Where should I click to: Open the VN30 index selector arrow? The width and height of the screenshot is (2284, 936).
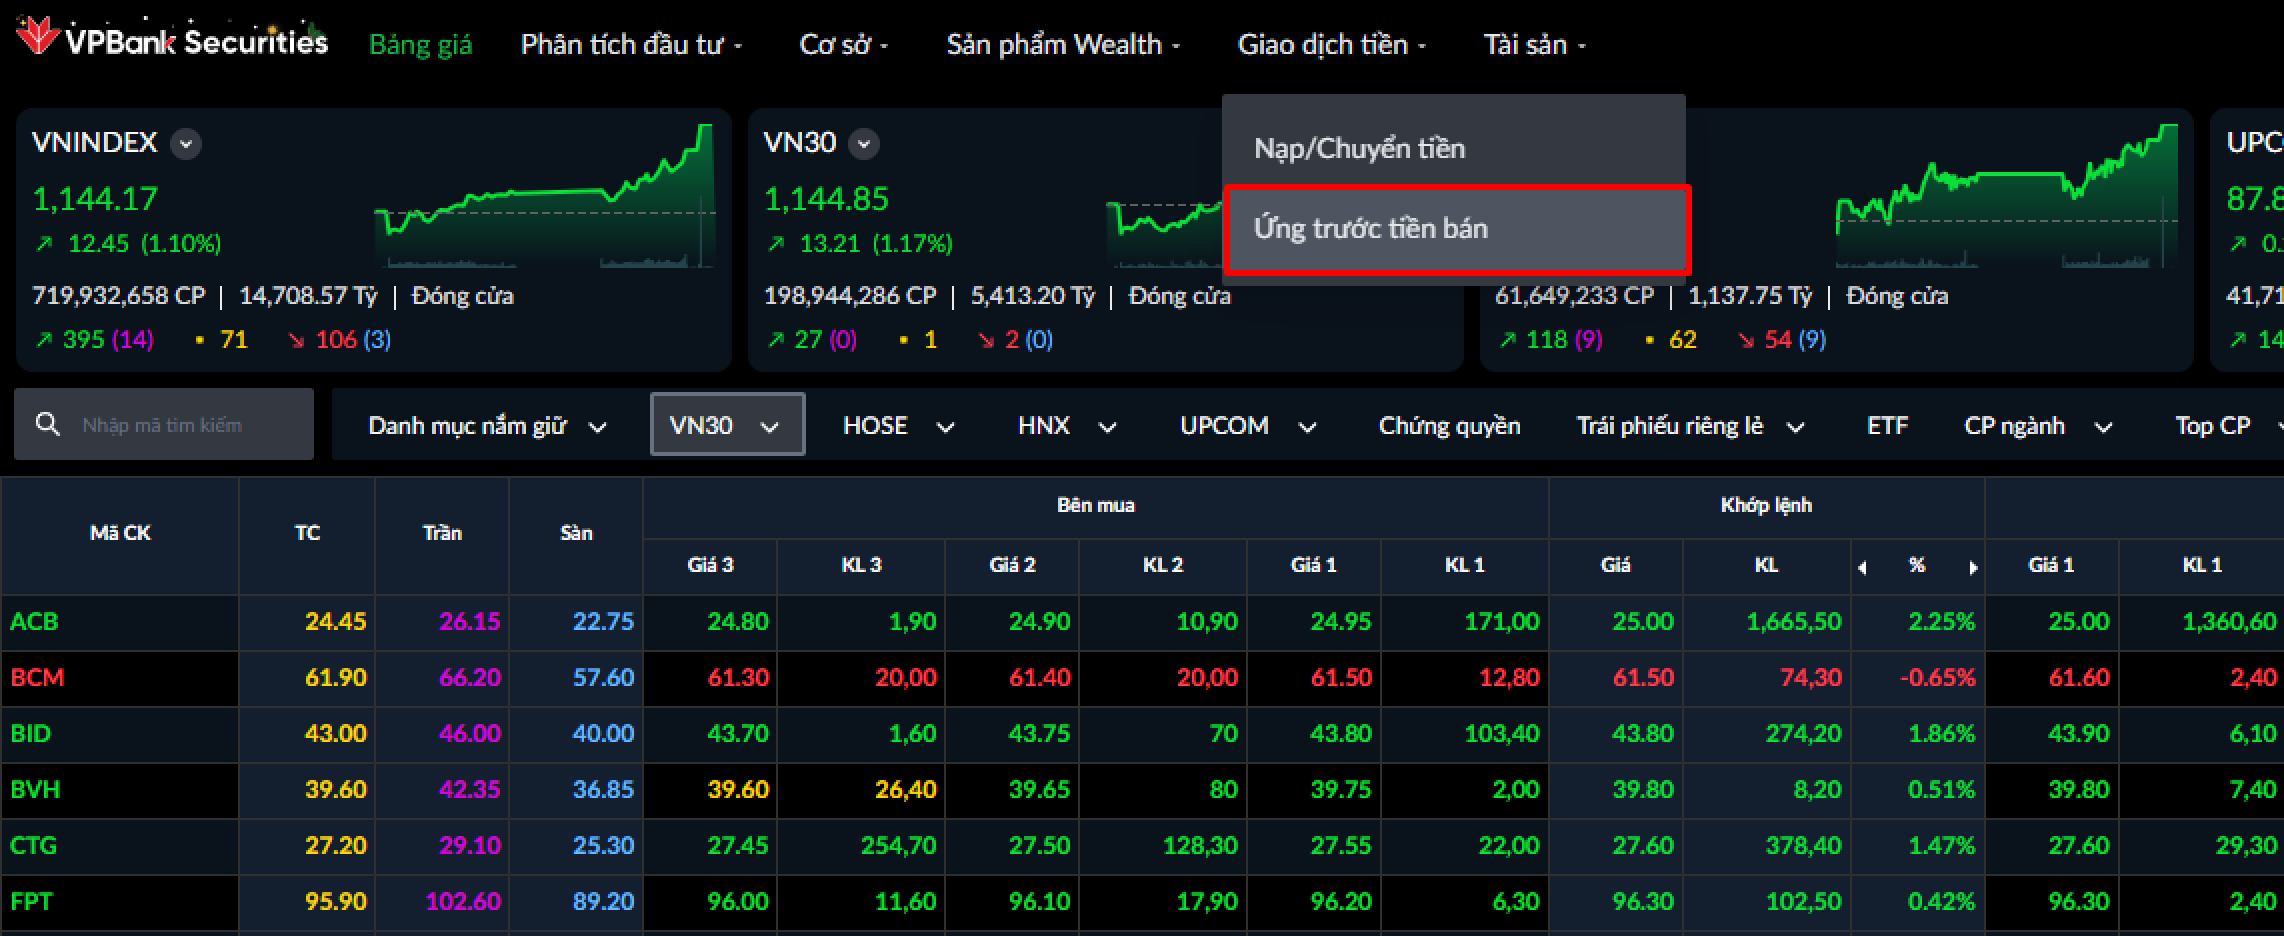[864, 144]
